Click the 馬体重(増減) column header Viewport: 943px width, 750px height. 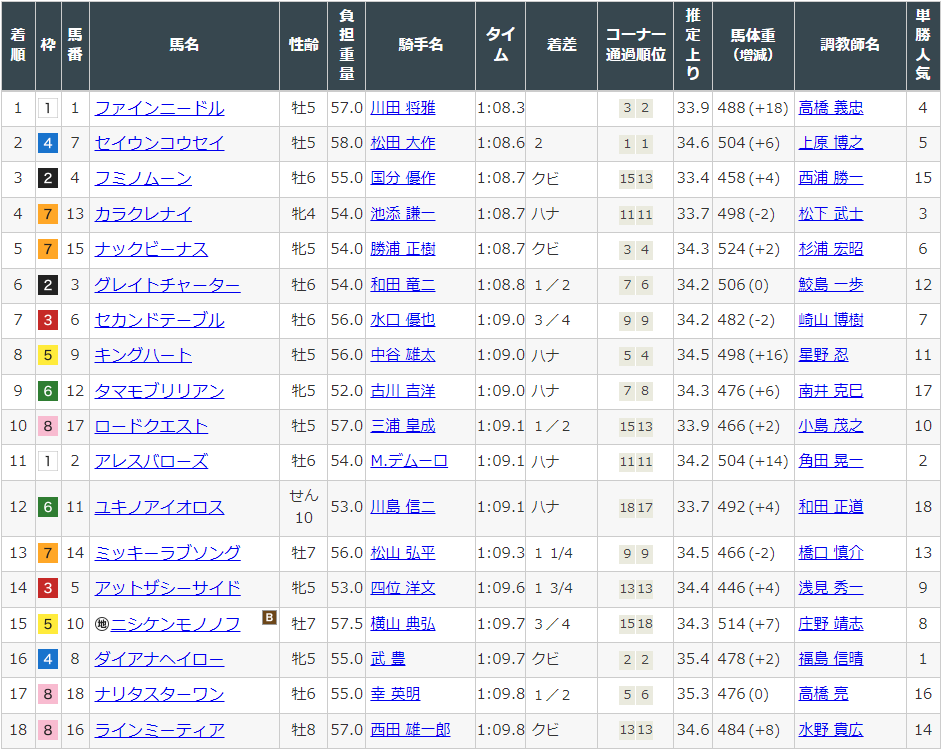[x=754, y=45]
